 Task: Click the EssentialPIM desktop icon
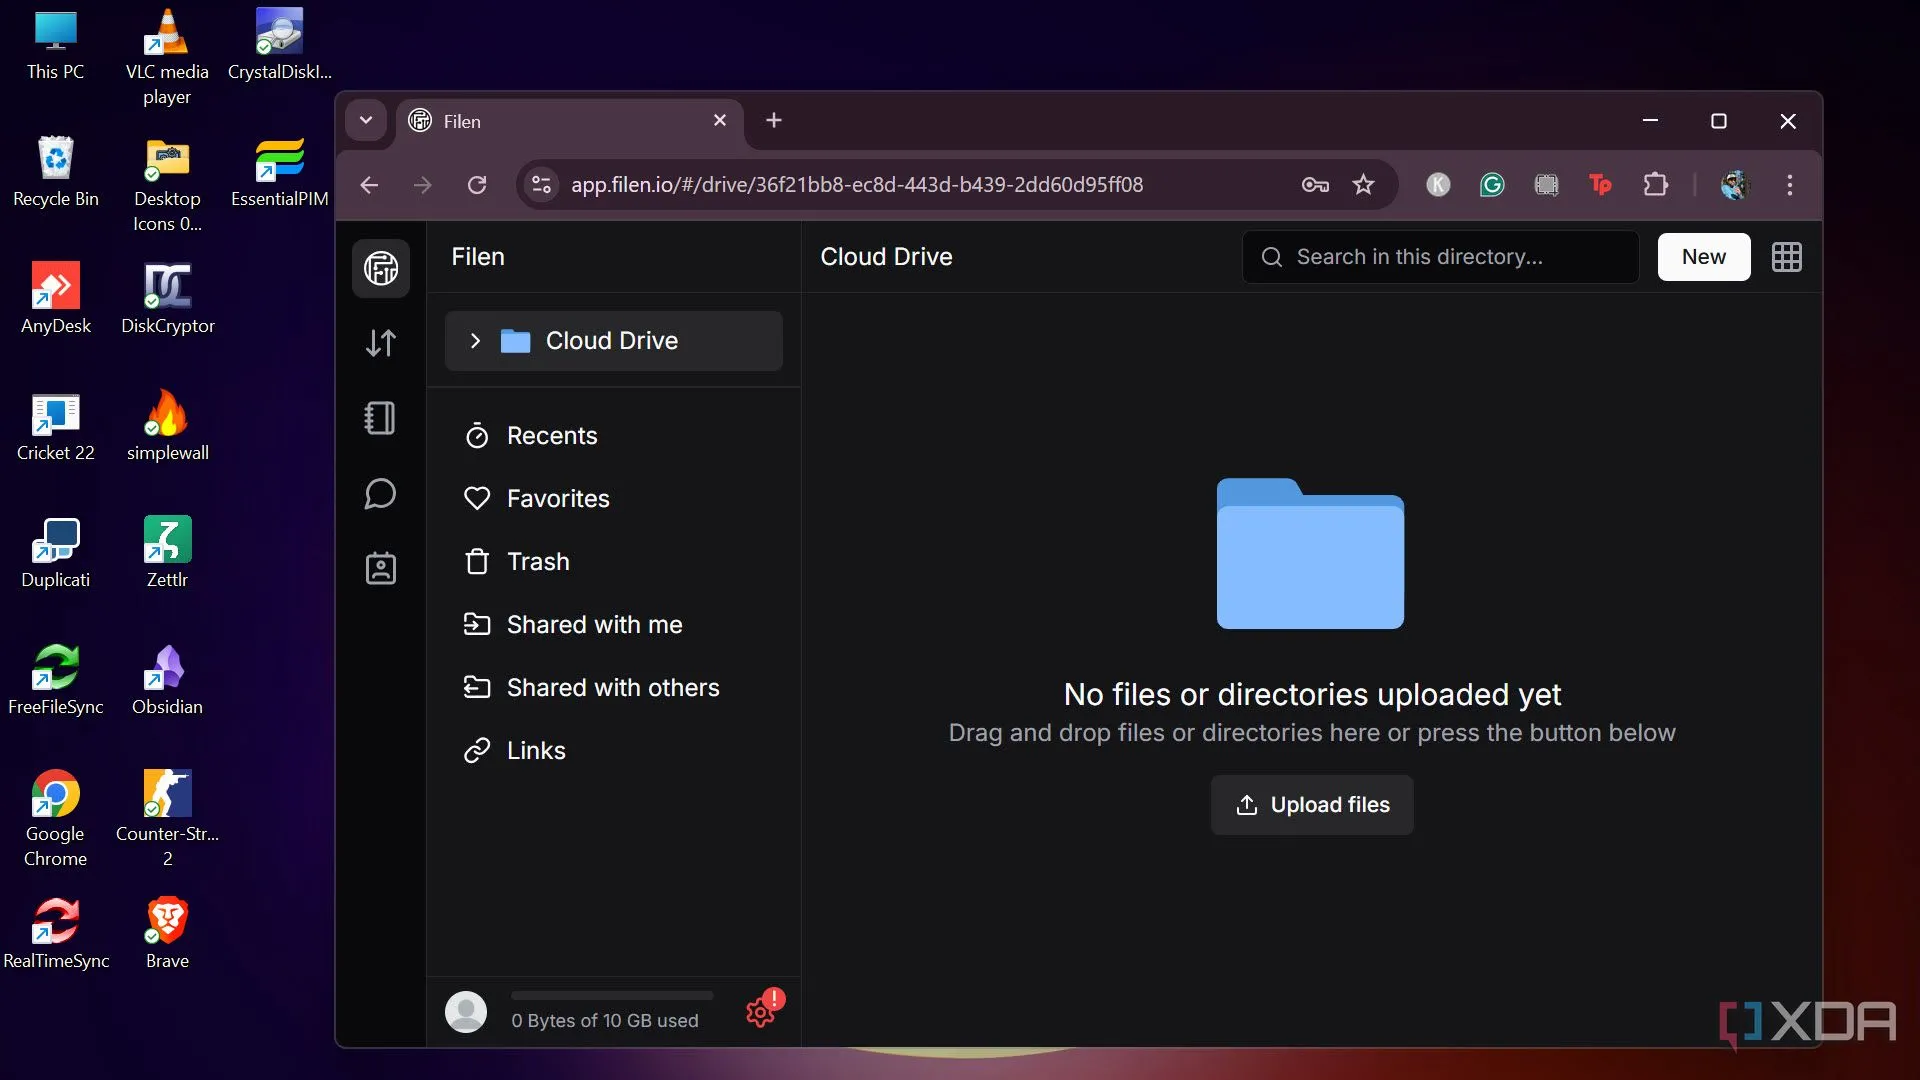coord(280,172)
